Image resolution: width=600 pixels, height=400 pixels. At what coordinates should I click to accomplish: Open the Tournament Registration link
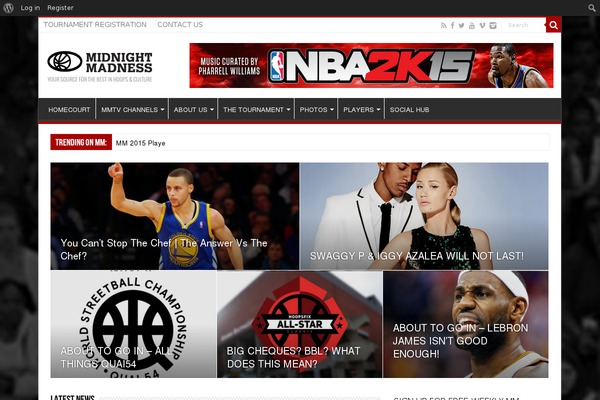[x=95, y=24]
